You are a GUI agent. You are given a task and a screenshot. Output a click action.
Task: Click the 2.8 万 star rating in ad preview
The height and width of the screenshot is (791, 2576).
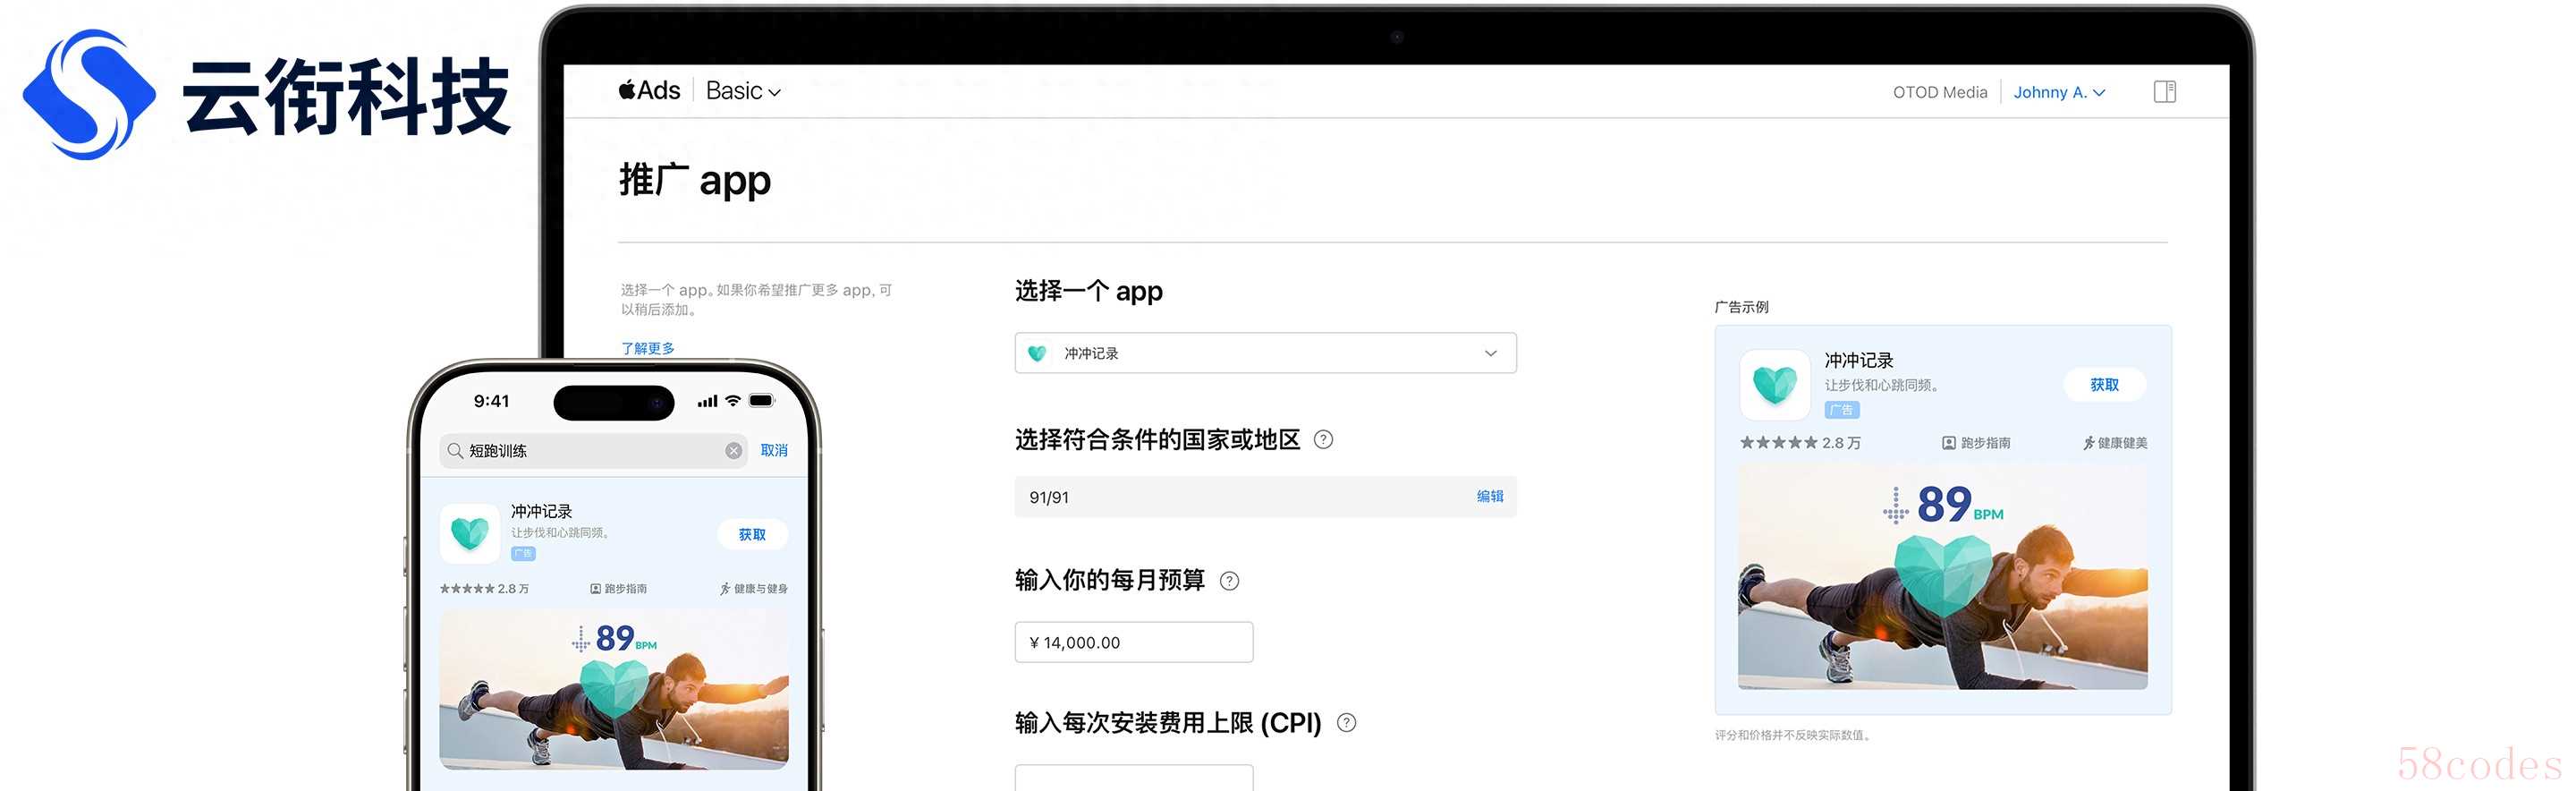pyautogui.click(x=1800, y=443)
